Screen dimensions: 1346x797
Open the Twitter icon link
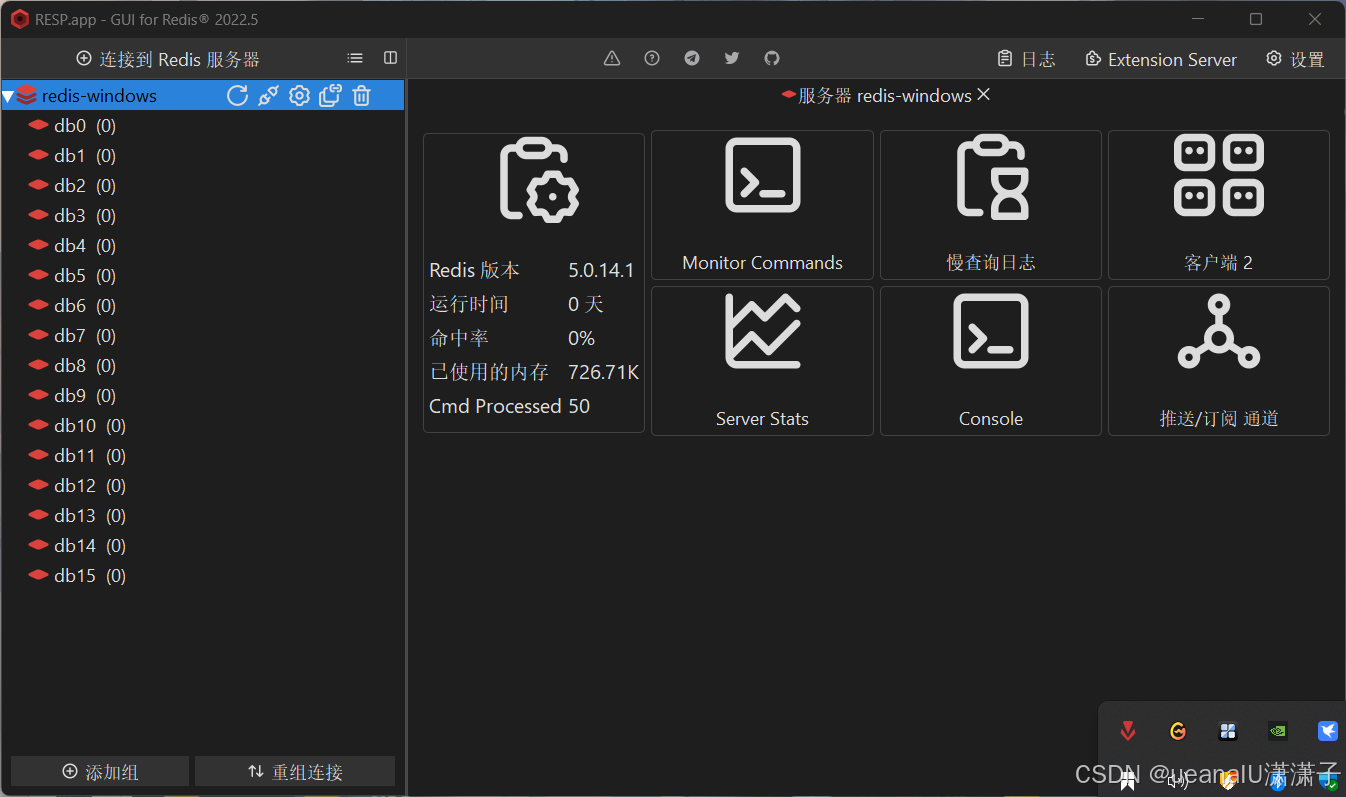(x=732, y=59)
